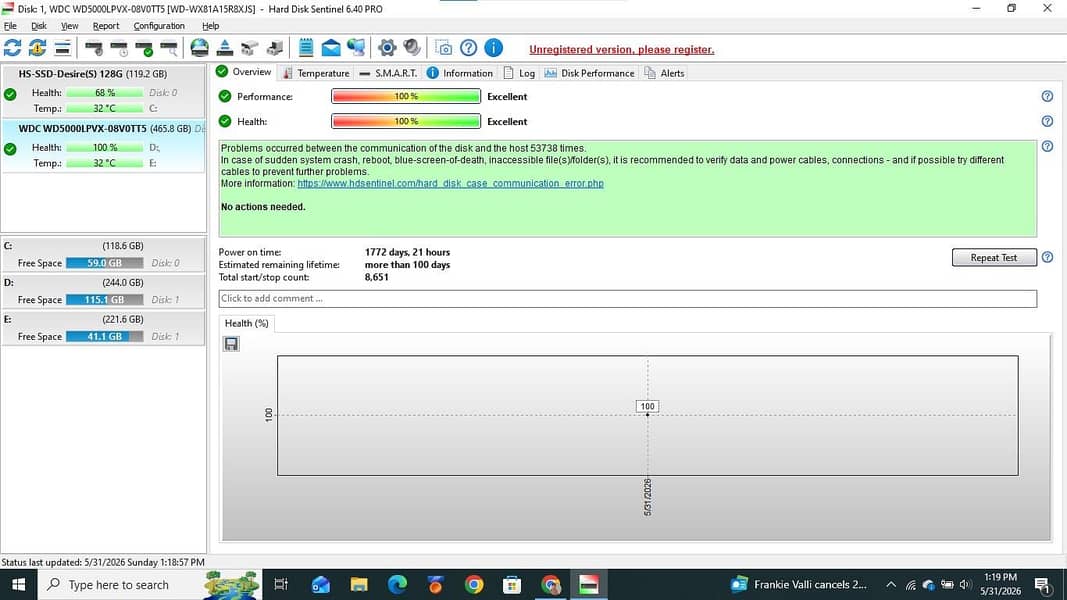Open Microsoft Edge from the taskbar
Screen dimensions: 1067x600
397,584
